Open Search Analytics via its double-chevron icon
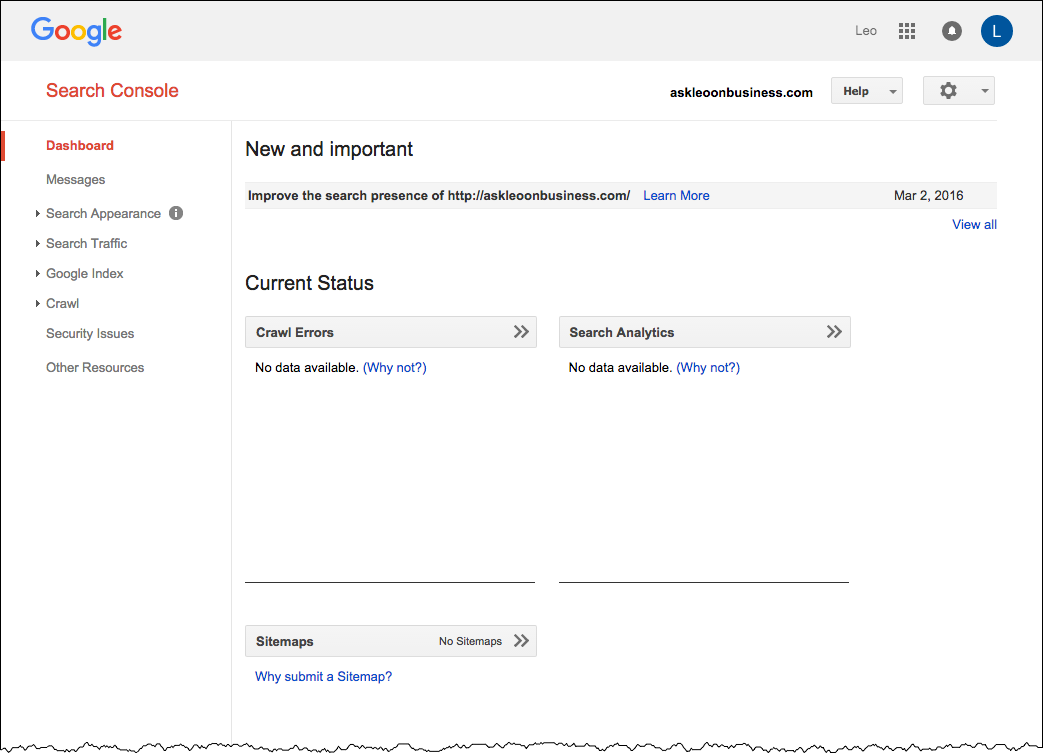Image resolution: width=1043 pixels, height=753 pixels. (835, 331)
